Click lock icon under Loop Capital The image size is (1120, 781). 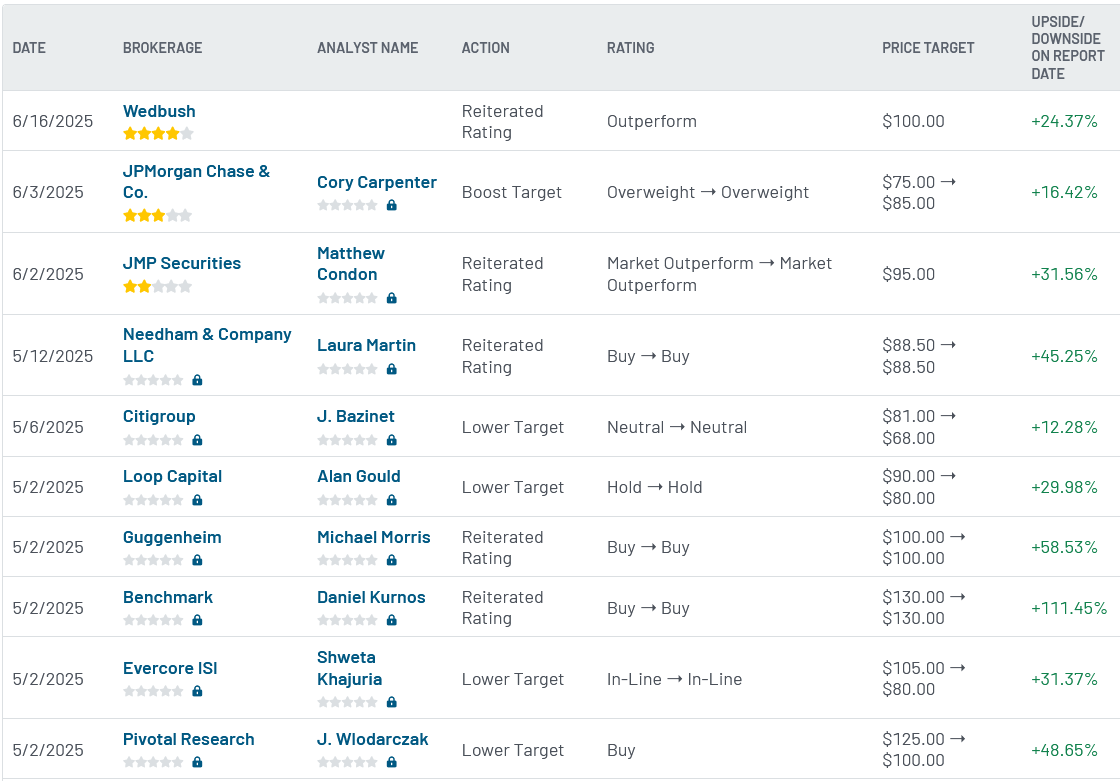[x=197, y=500]
